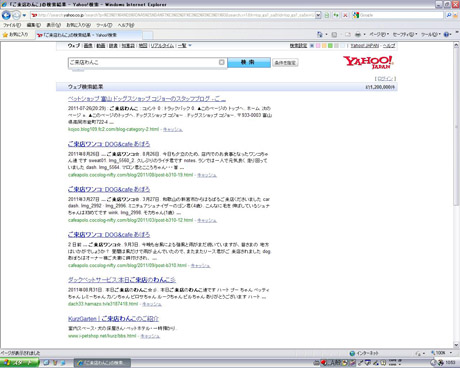Click the blue 検索 search button

point(249,62)
